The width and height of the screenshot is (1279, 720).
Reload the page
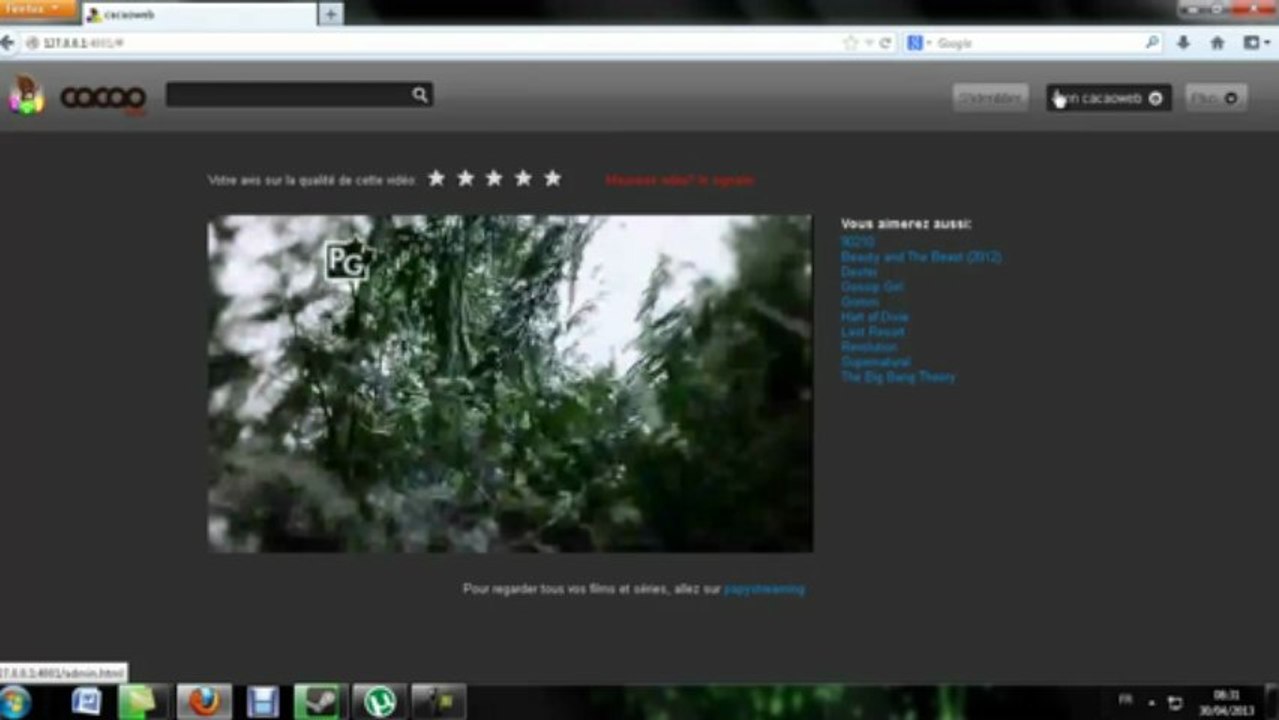[x=885, y=43]
